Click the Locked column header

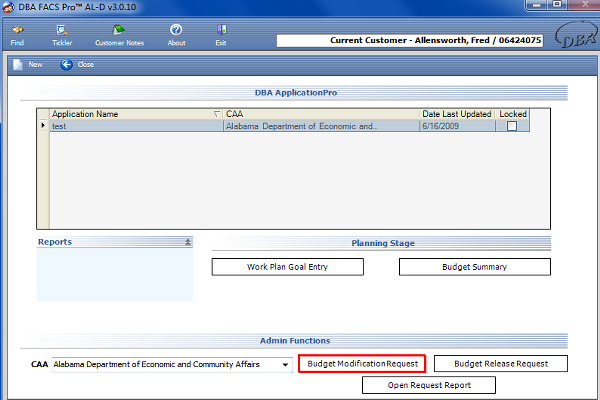tap(513, 114)
